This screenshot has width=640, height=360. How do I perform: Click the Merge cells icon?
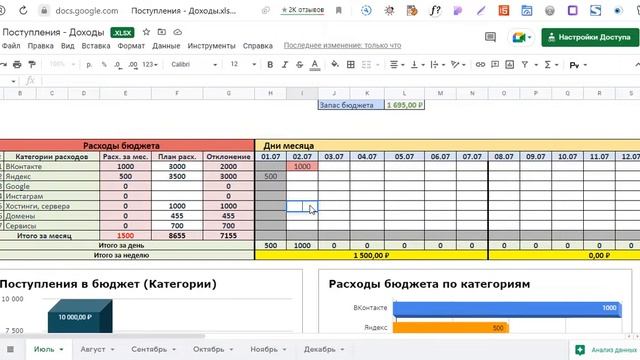366,64
